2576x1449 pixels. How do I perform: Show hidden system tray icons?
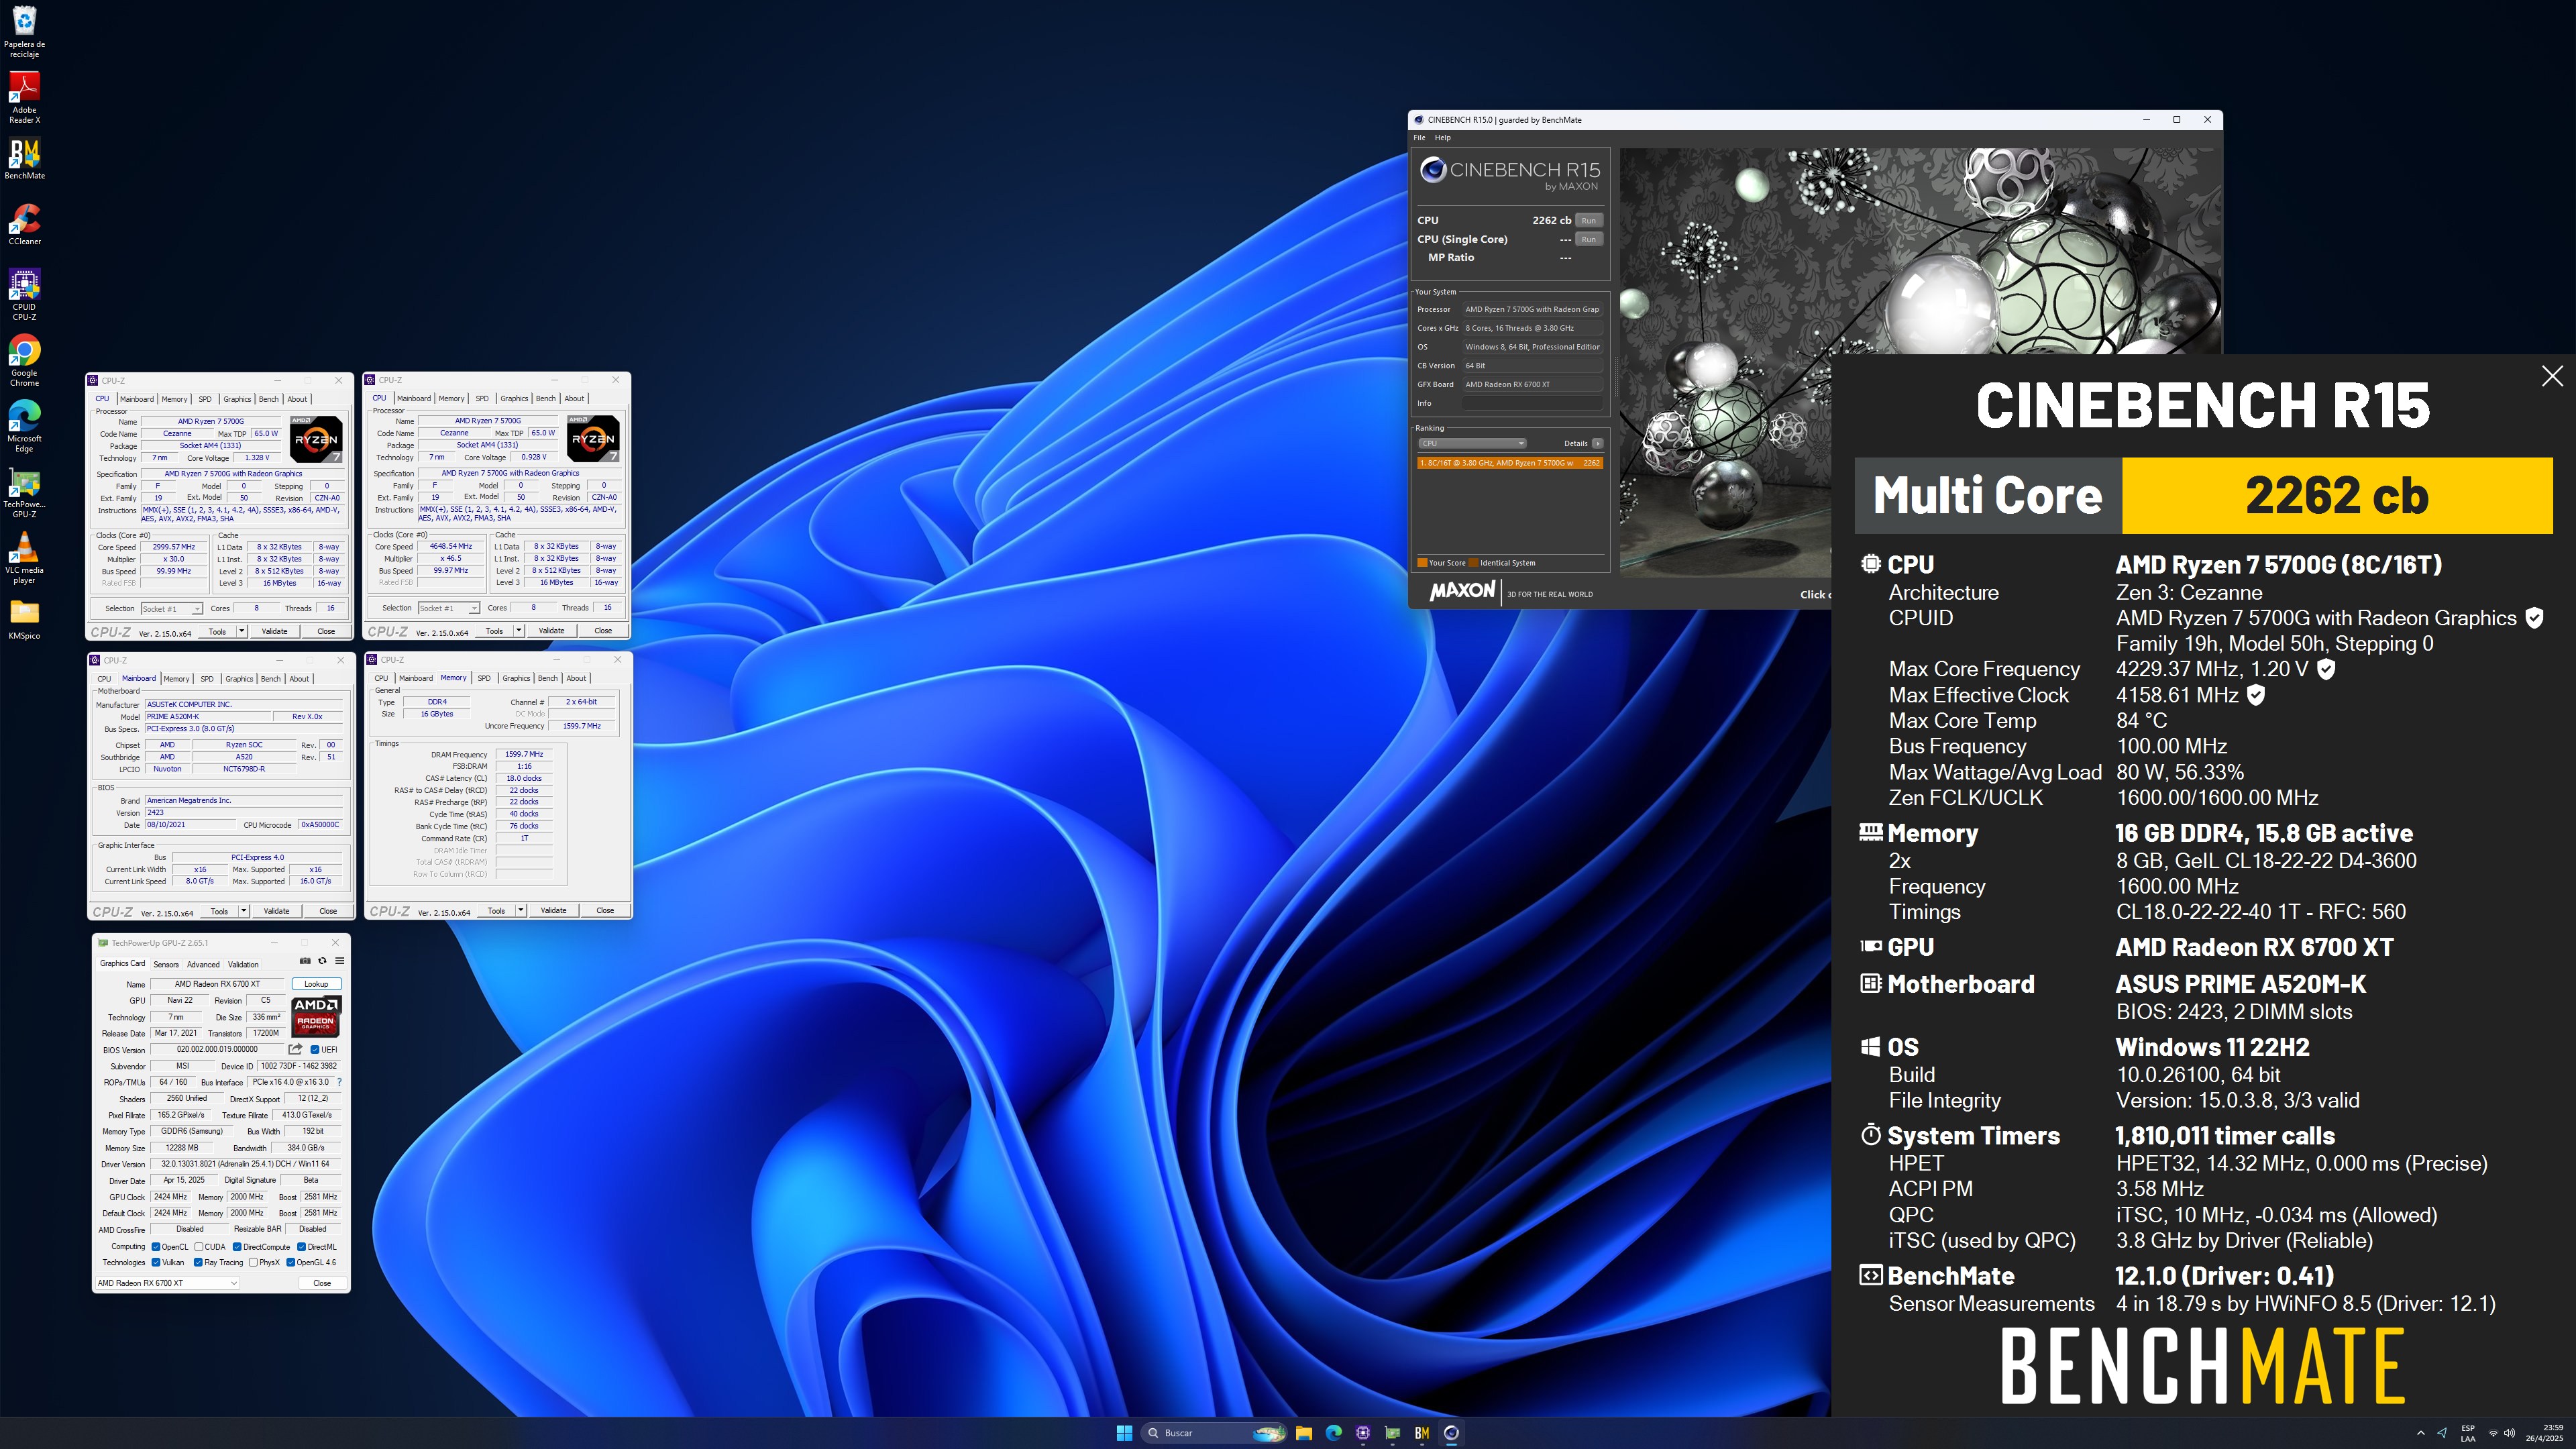pyautogui.click(x=2420, y=1433)
